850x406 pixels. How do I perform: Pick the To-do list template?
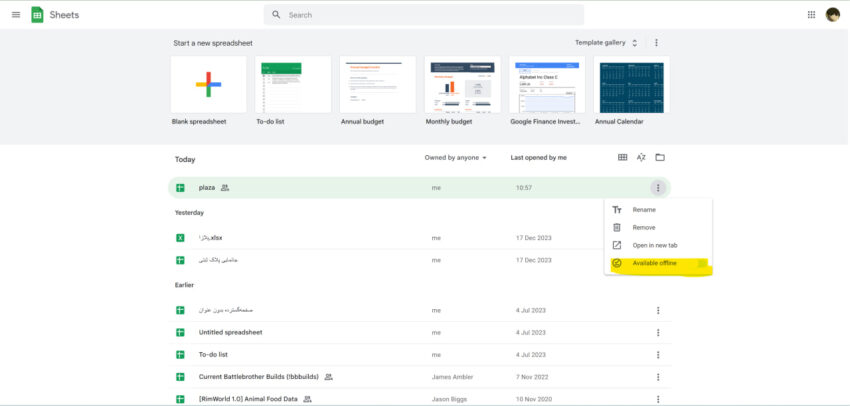[x=293, y=85]
